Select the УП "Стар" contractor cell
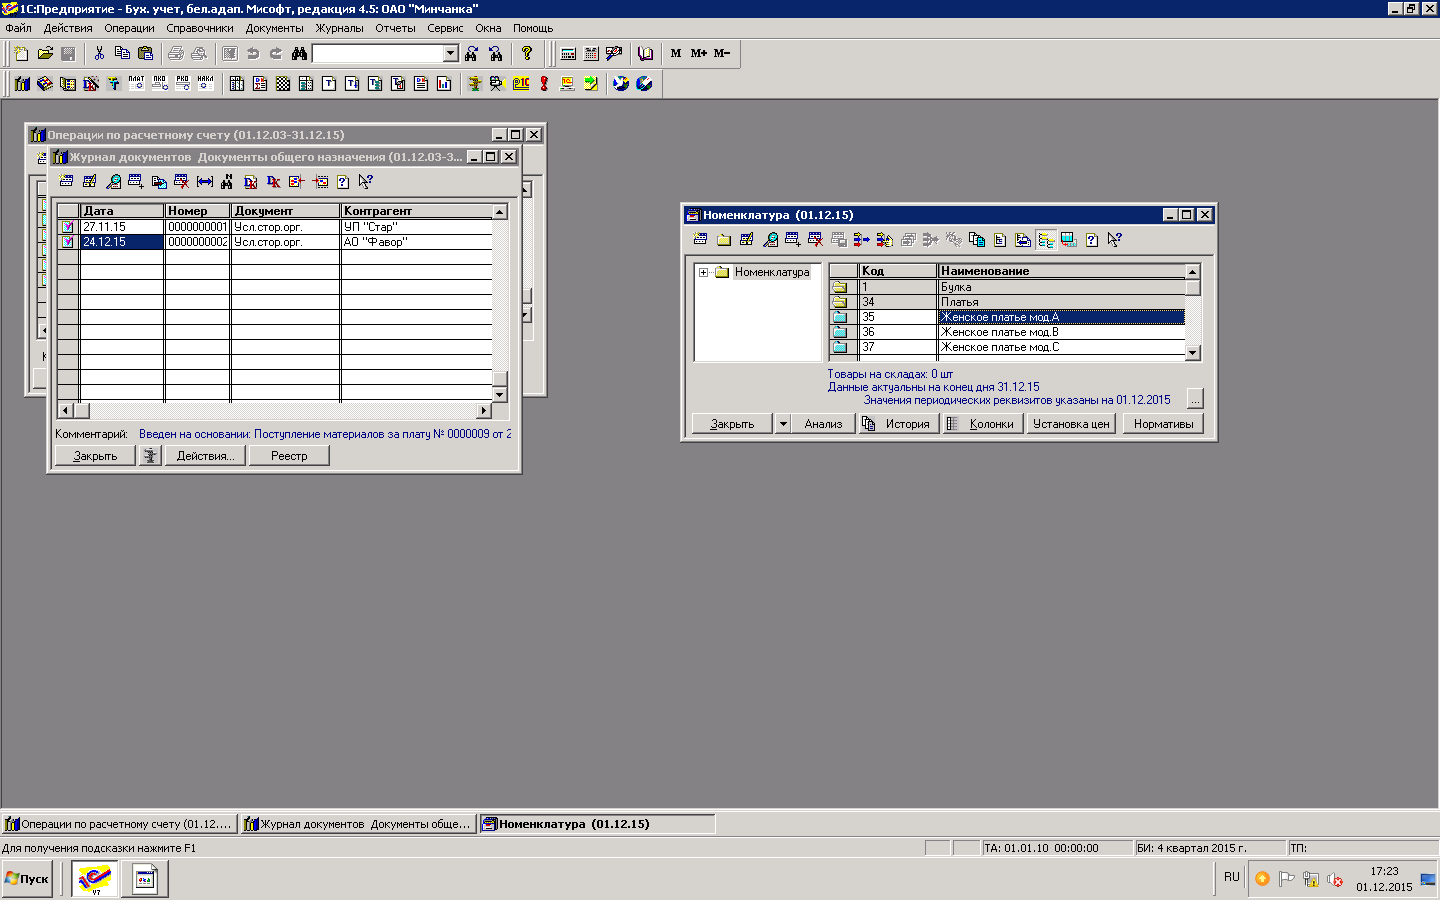This screenshot has height=900, width=1440. point(416,227)
